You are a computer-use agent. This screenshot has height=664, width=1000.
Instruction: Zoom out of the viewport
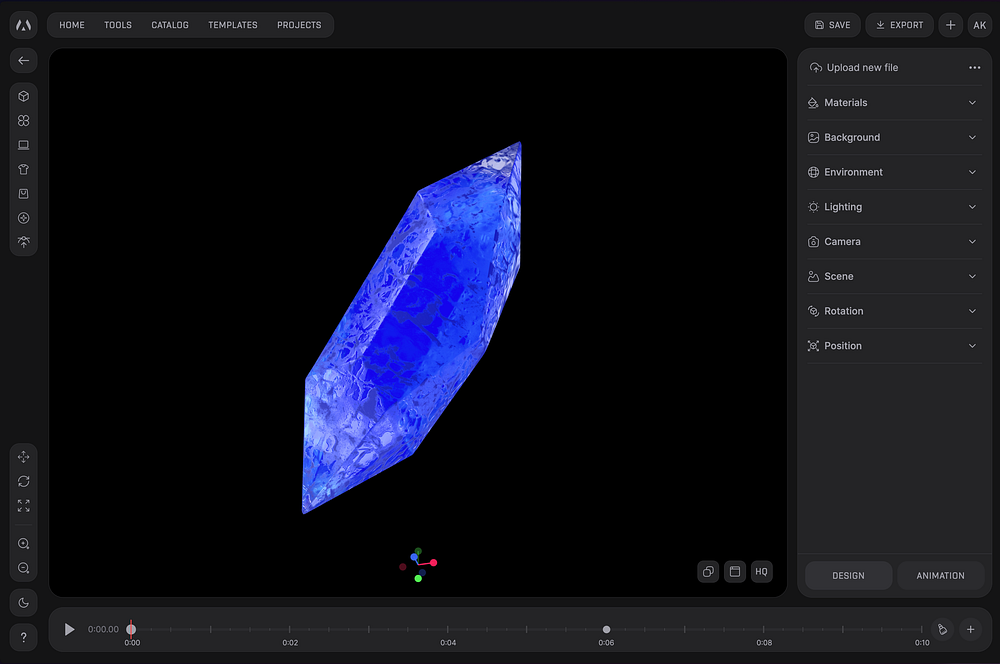[24, 568]
